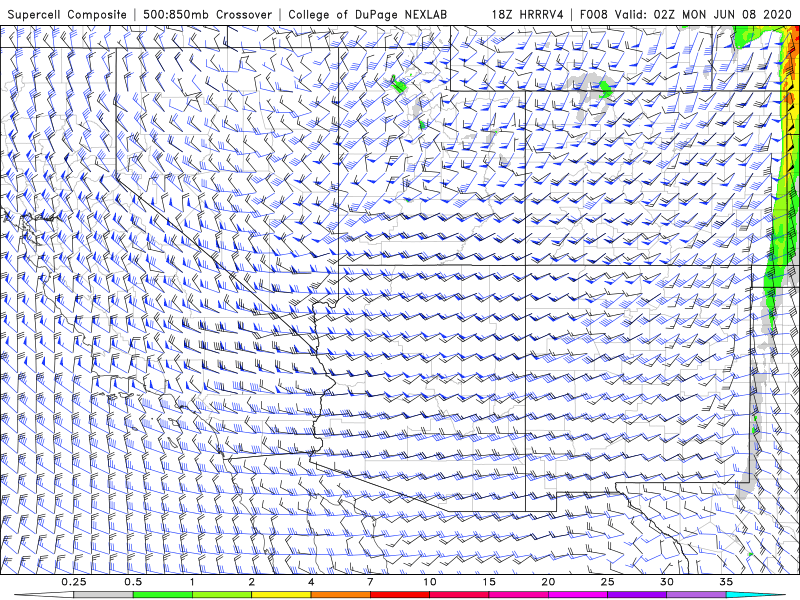Click the '0.25' legend value
The image size is (800, 600).
pyautogui.click(x=74, y=582)
